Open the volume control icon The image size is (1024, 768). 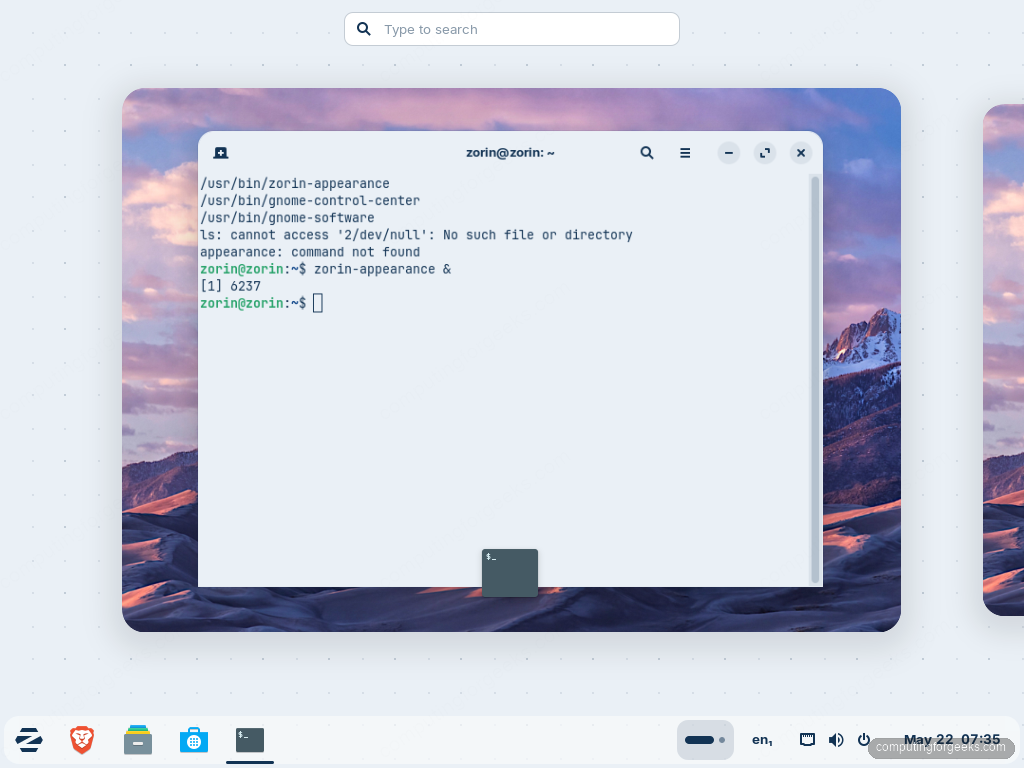pos(836,740)
